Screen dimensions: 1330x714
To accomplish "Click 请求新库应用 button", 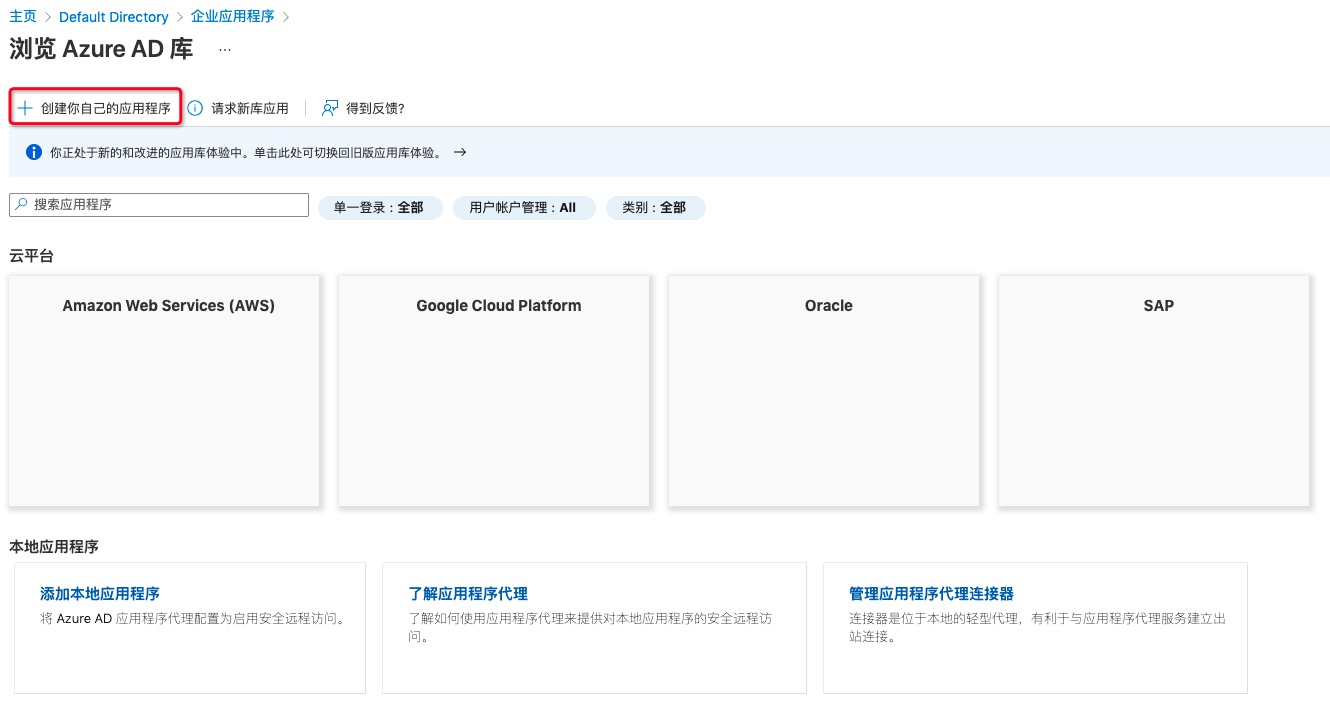I will point(238,108).
